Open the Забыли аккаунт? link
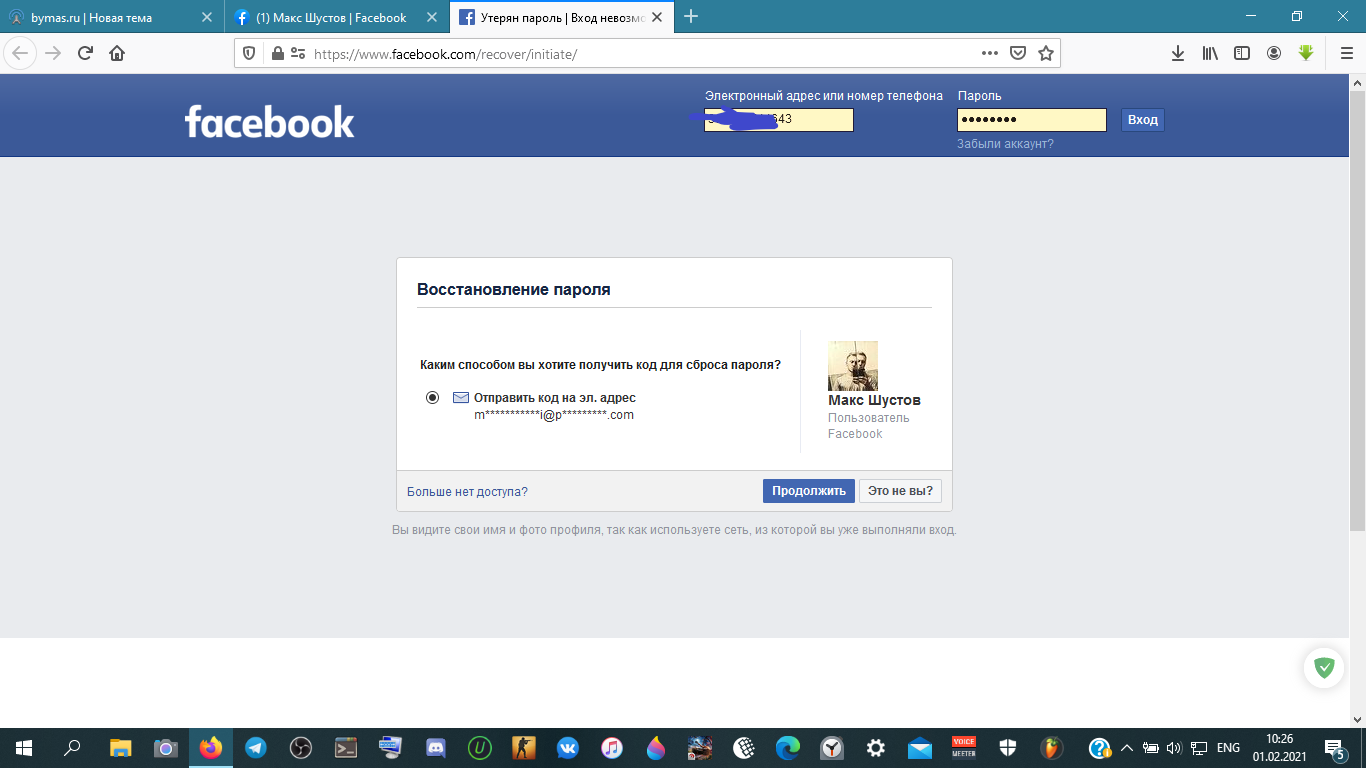The width and height of the screenshot is (1366, 768). tap(1005, 144)
